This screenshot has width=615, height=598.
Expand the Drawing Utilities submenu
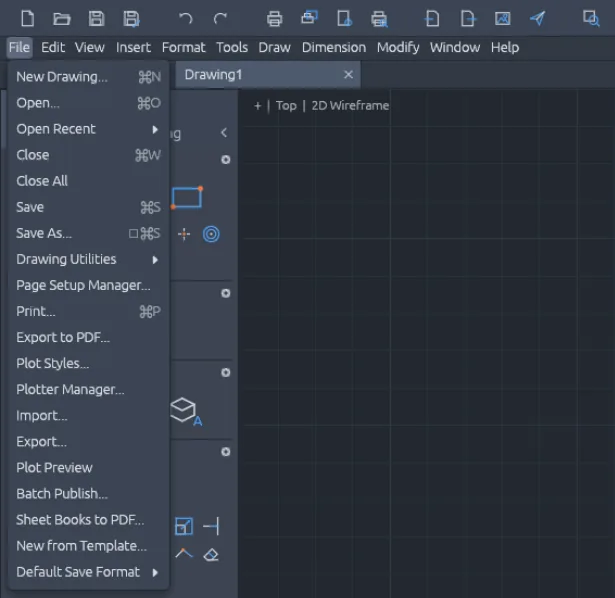point(88,259)
